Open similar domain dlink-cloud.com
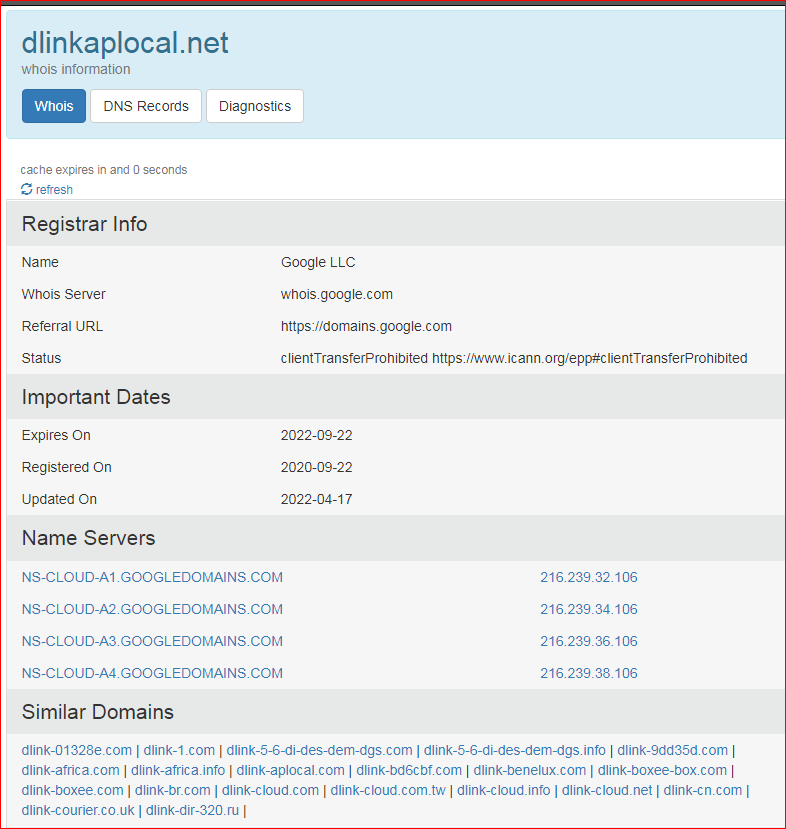Screen dimensions: 786x829 point(271,790)
